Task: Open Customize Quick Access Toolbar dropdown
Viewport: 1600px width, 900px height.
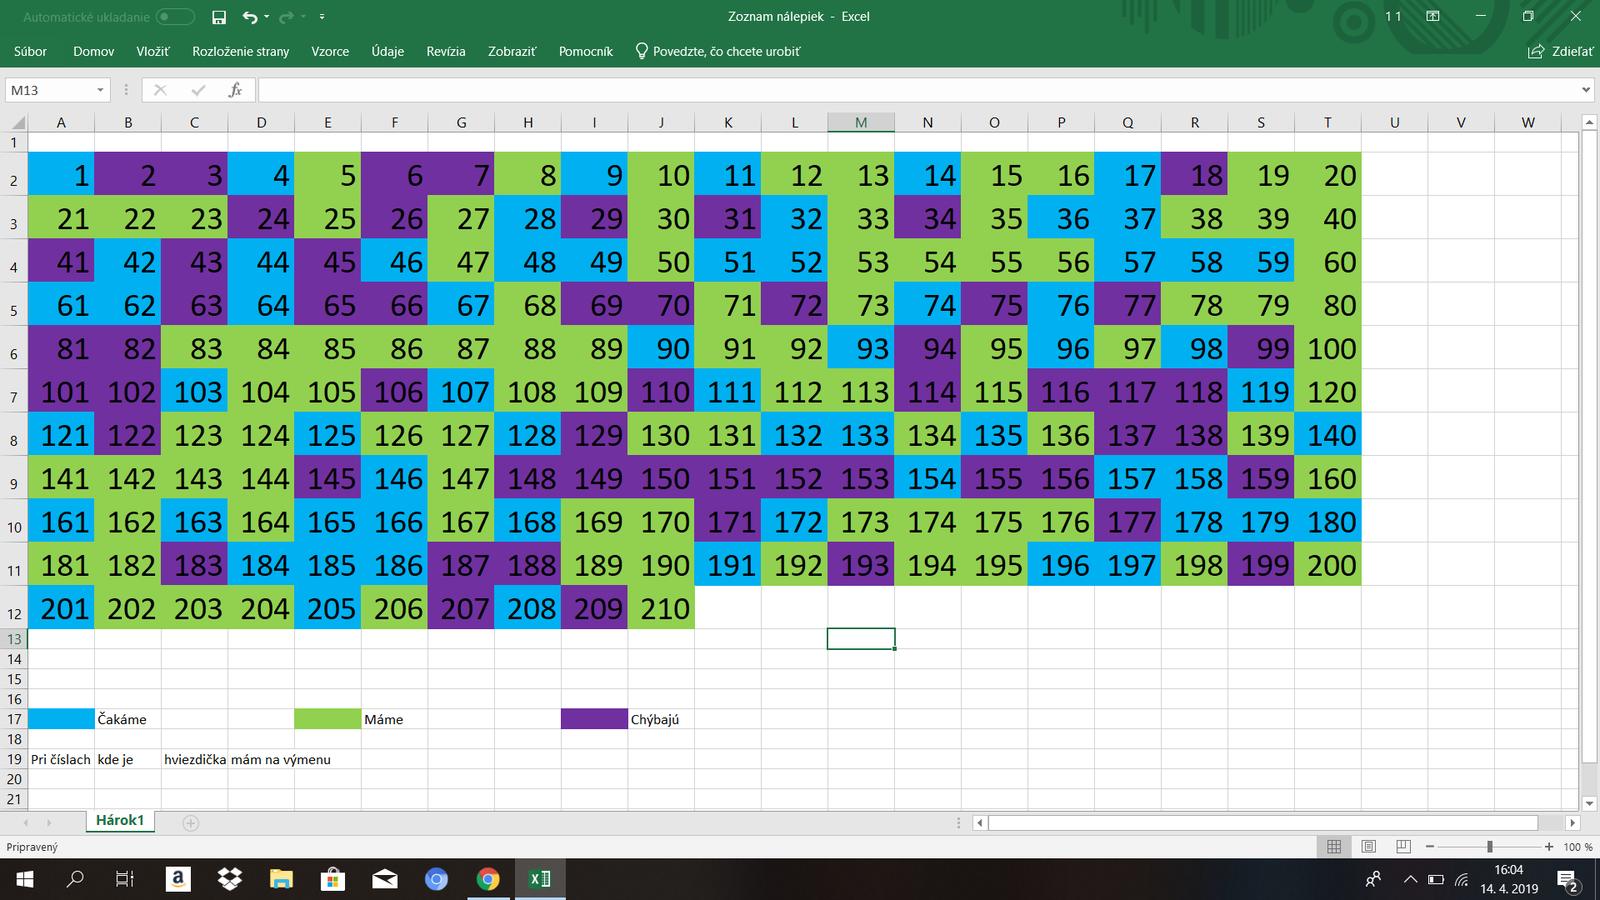Action: tap(321, 17)
